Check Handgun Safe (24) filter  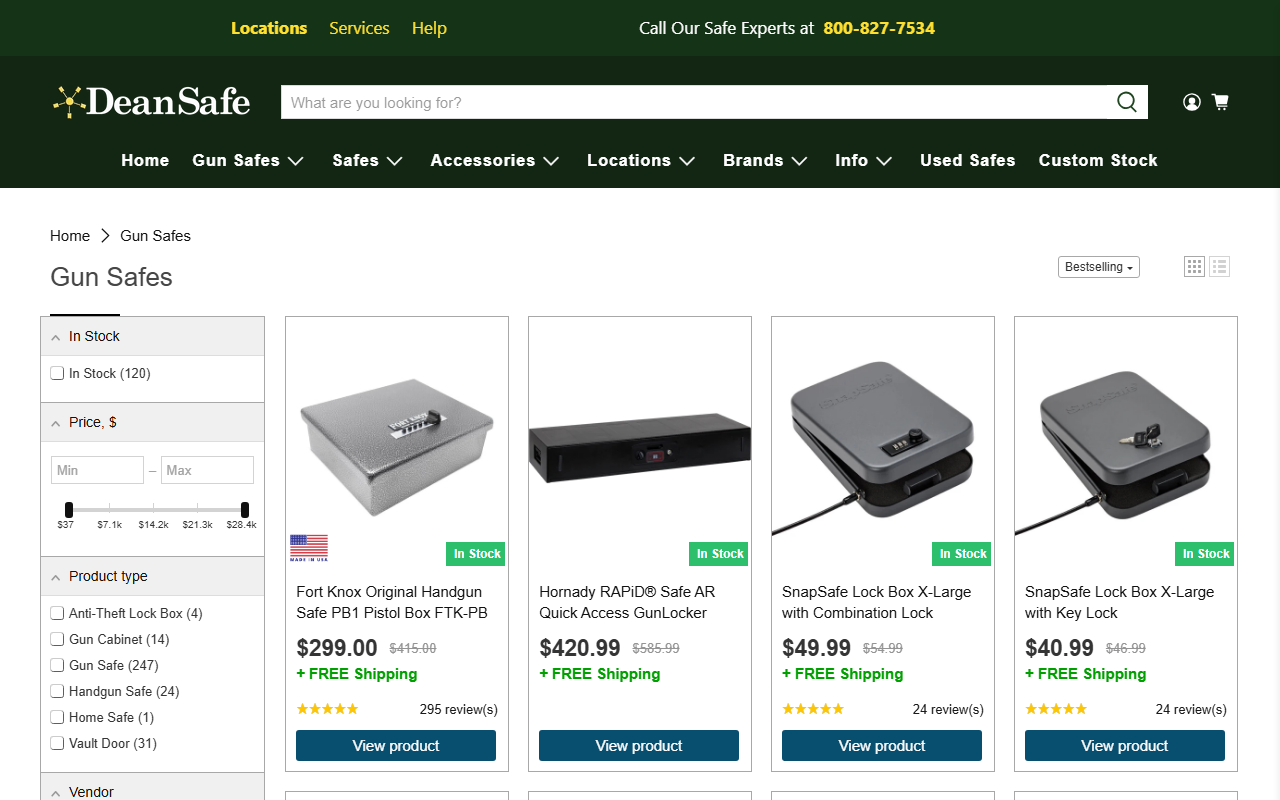tap(57, 691)
